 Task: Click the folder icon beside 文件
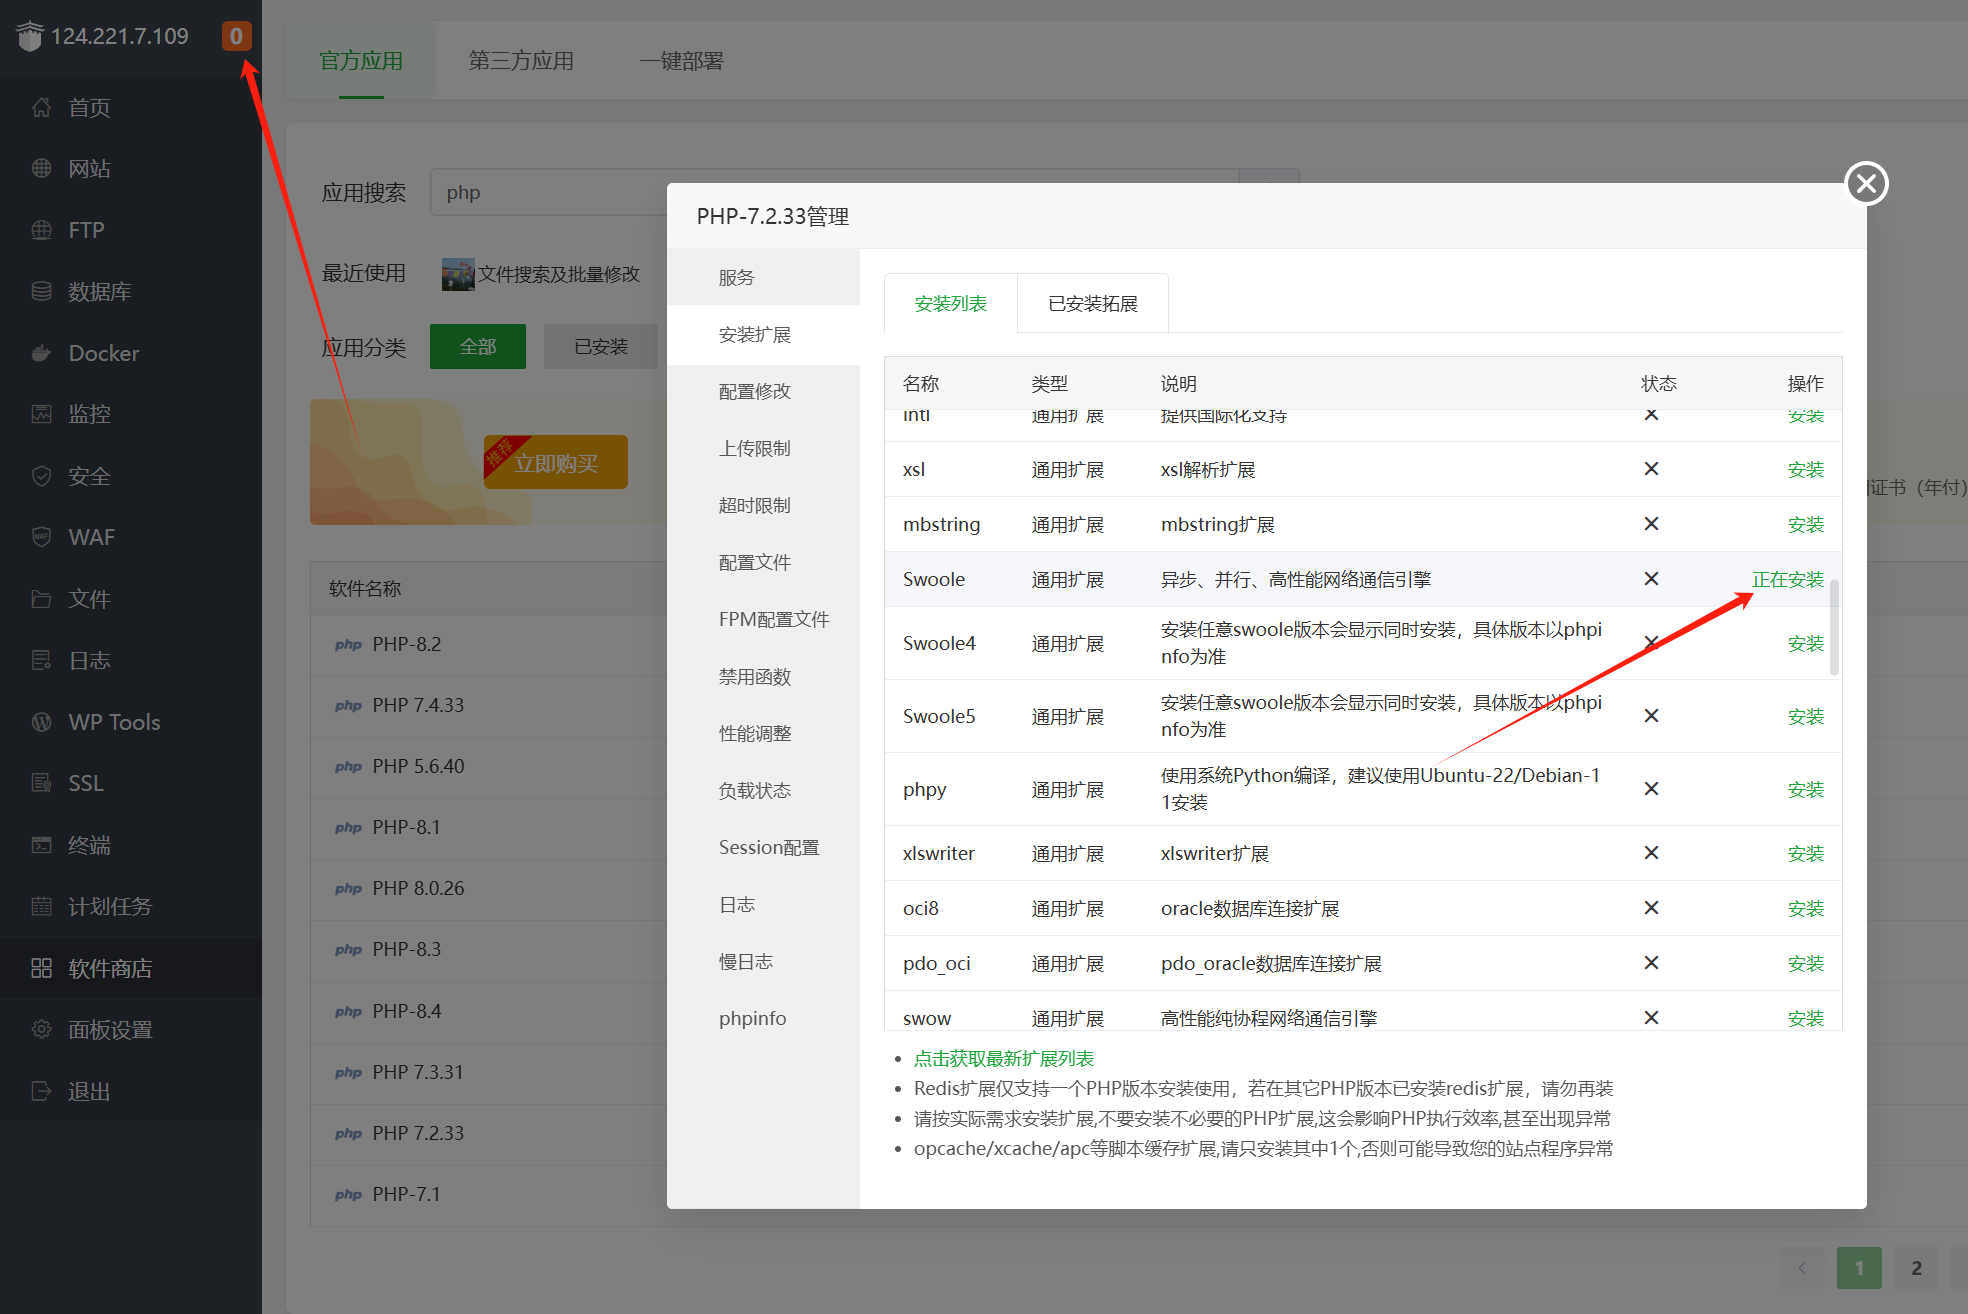41,599
